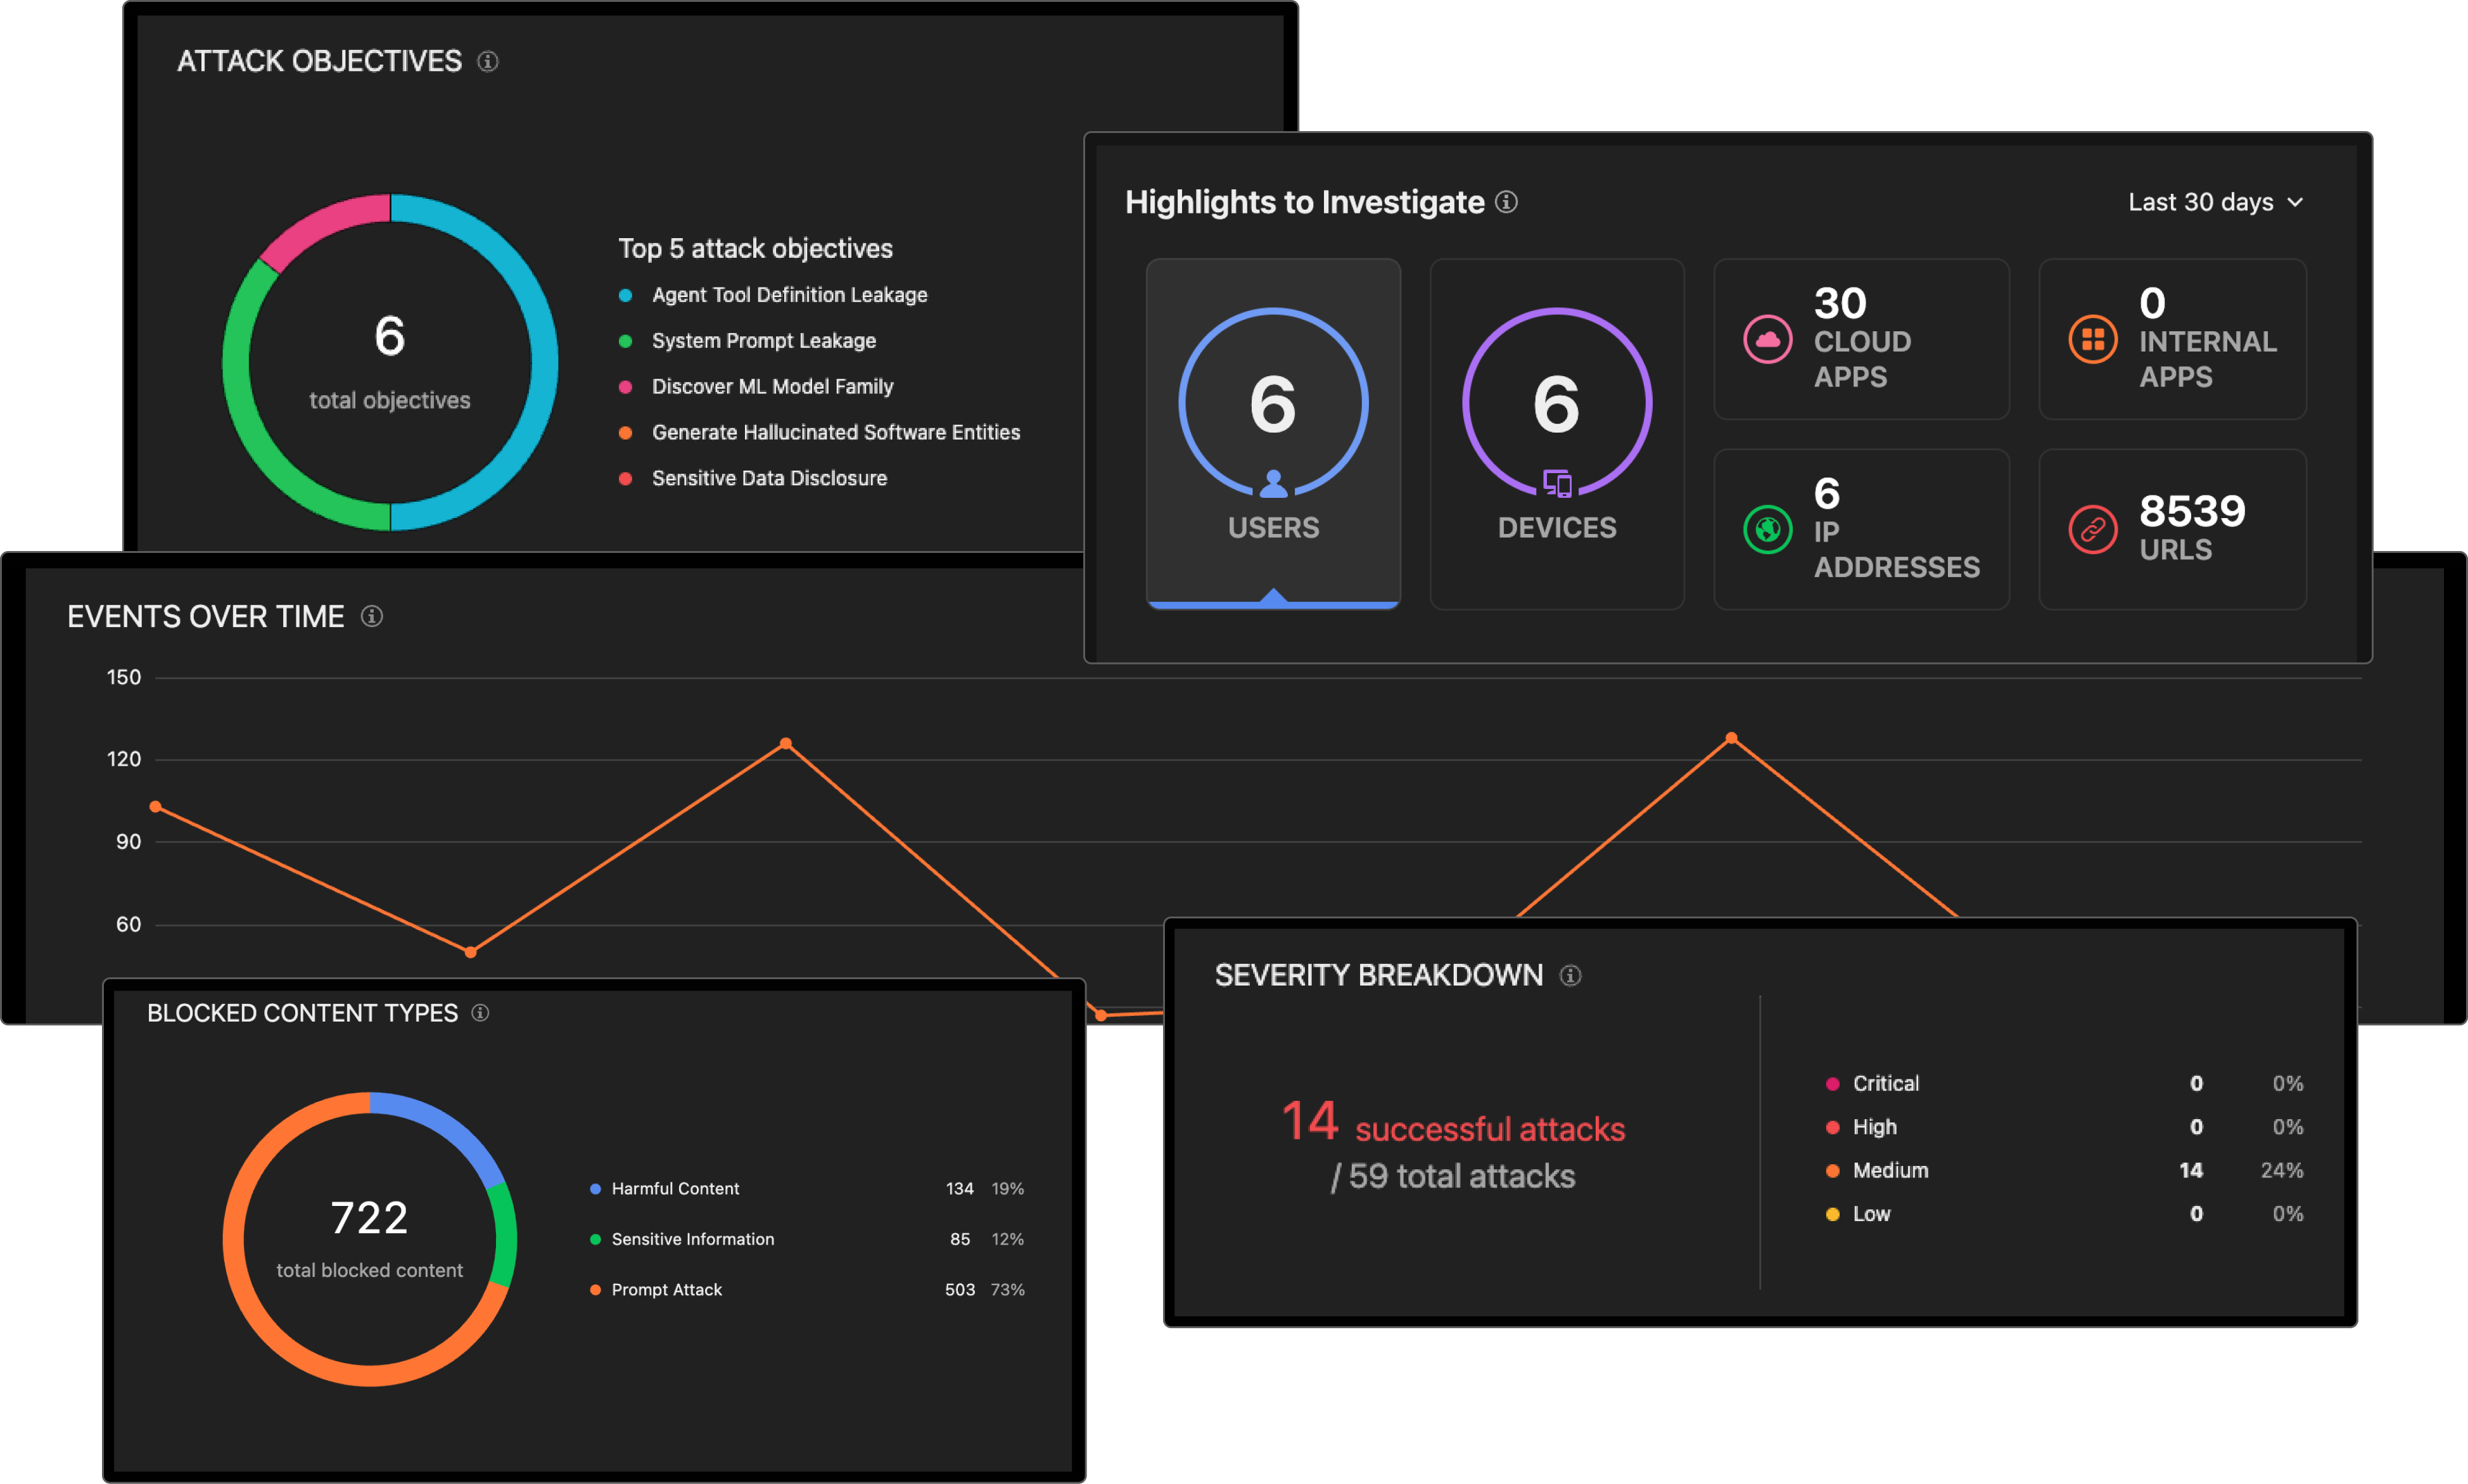
Task: Click the Harmful Content label
Action: pos(675,1189)
